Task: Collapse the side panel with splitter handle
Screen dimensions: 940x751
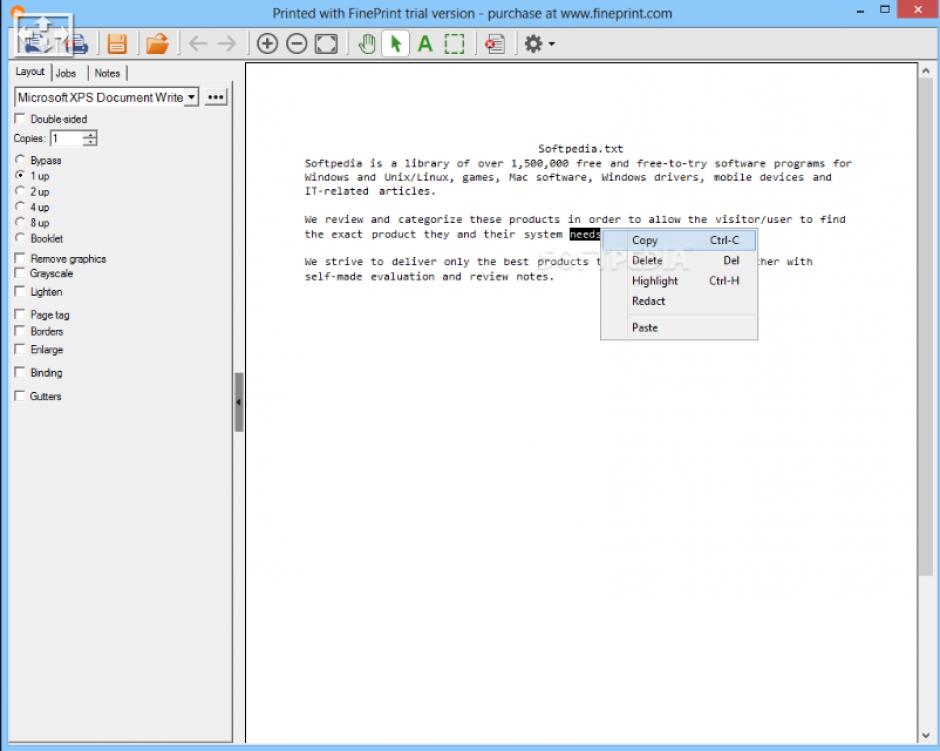Action: [x=239, y=402]
